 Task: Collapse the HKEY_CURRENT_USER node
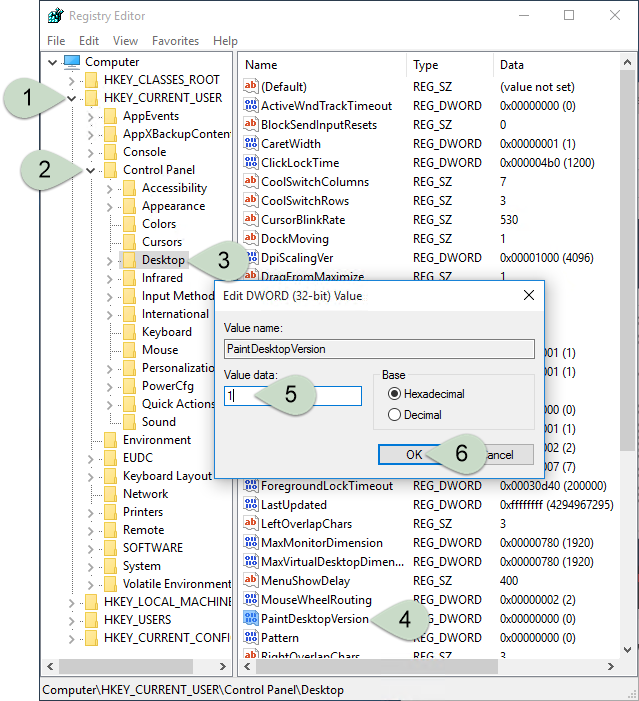coord(71,98)
